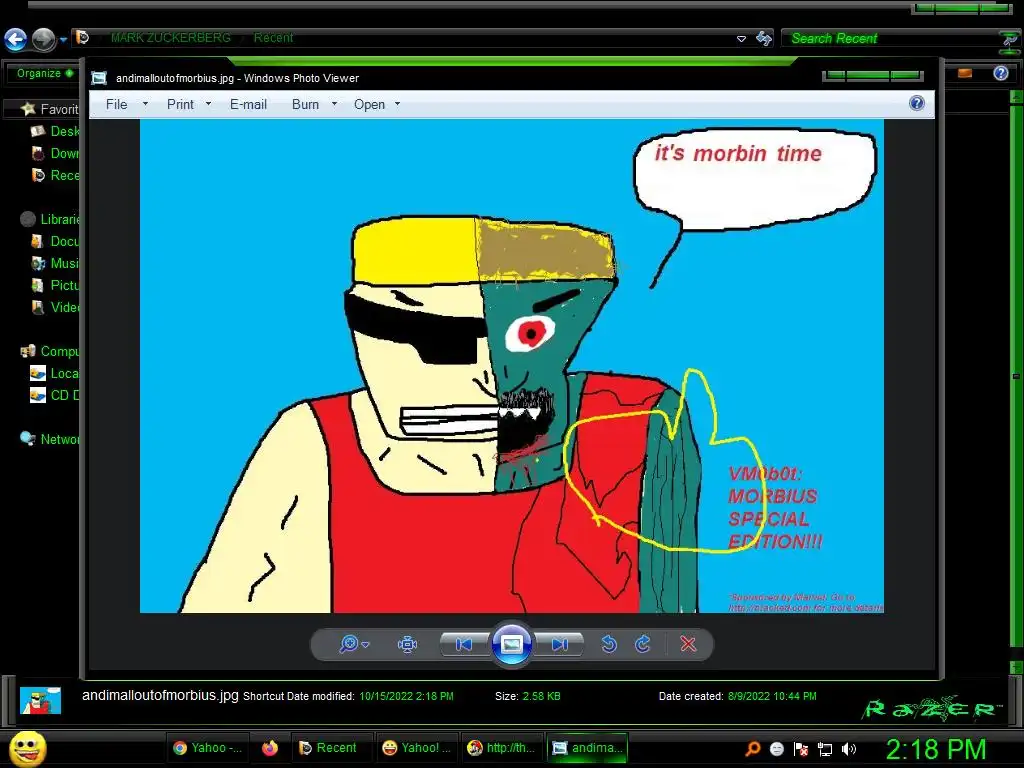Open the Burn menu
The height and width of the screenshot is (768, 1024).
(x=305, y=104)
